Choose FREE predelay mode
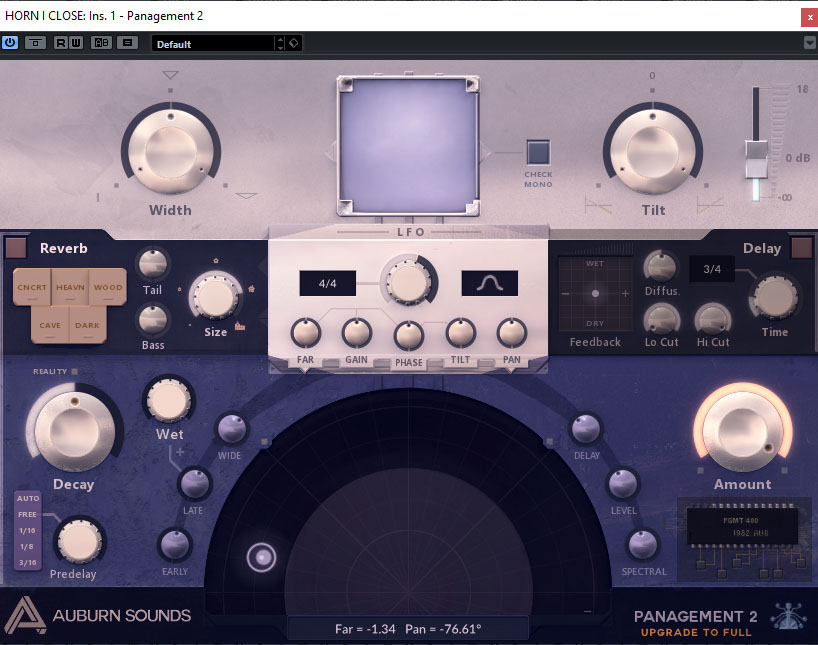 coord(28,515)
